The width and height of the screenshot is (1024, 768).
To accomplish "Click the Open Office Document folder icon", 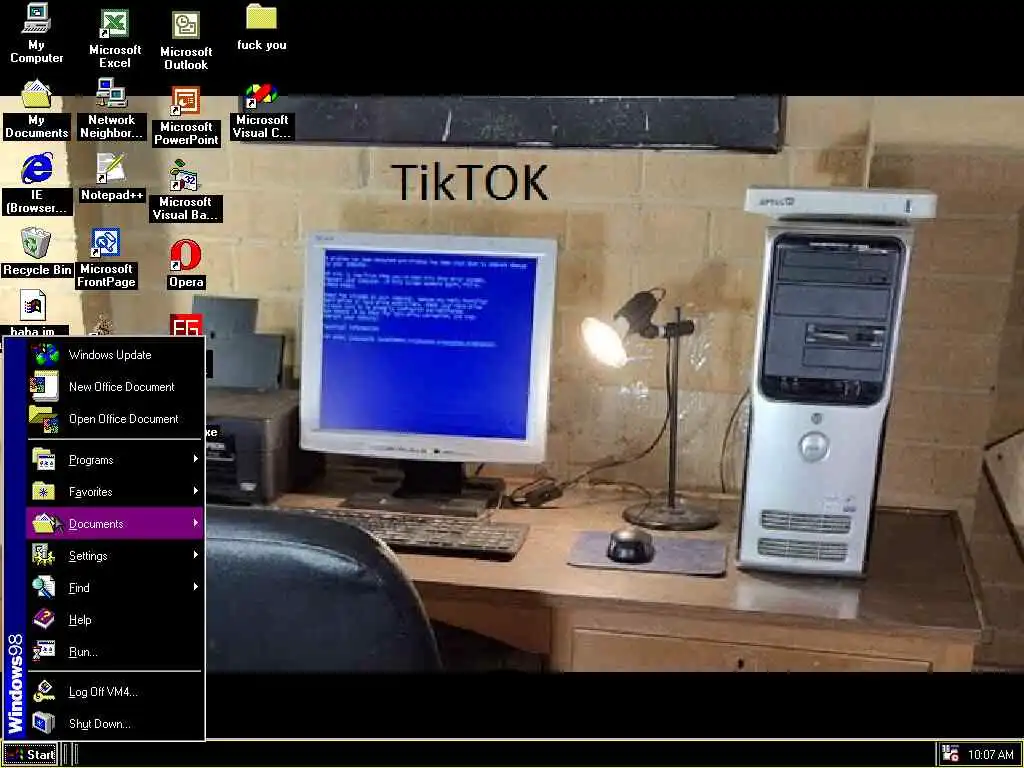I will (44, 419).
